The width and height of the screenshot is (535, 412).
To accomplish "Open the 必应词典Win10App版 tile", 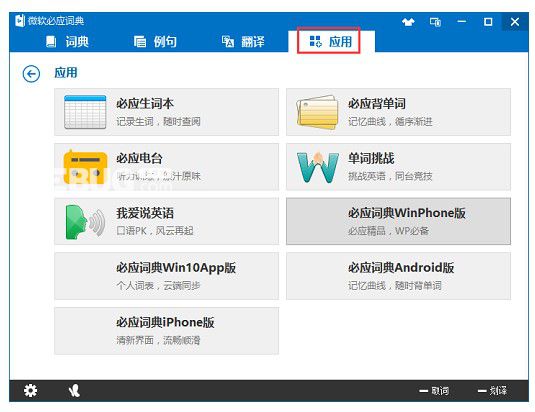I will pyautogui.click(x=167, y=276).
